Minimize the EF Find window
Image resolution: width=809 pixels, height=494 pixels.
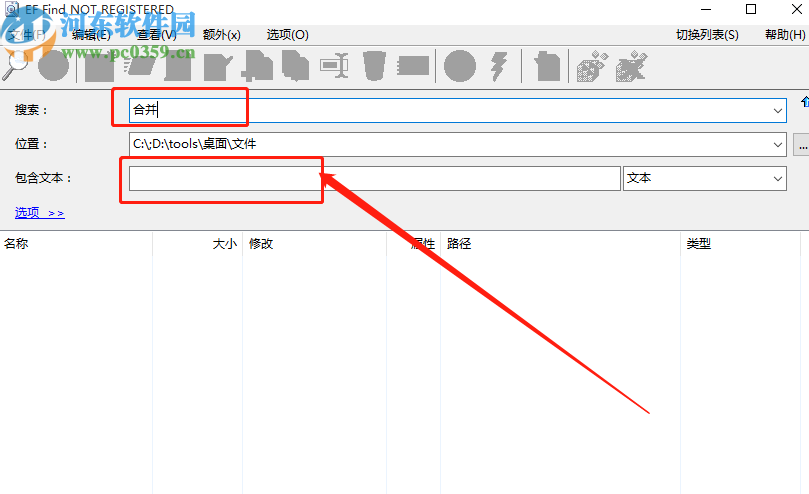[x=706, y=9]
